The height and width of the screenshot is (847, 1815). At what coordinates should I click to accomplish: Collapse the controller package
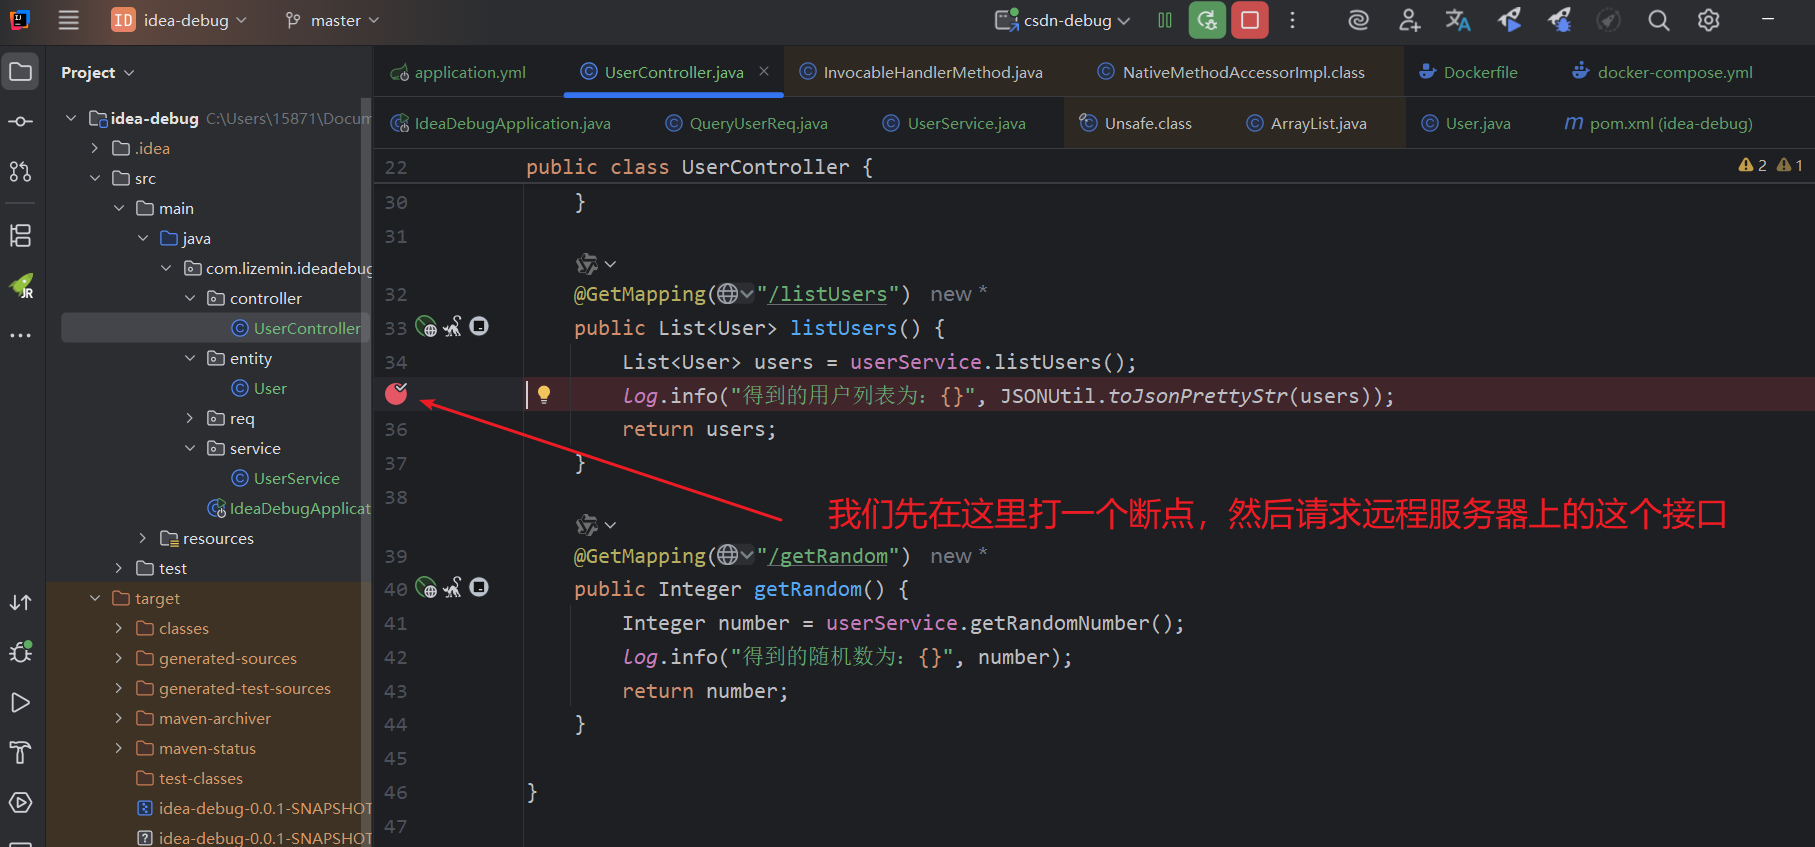click(x=190, y=298)
